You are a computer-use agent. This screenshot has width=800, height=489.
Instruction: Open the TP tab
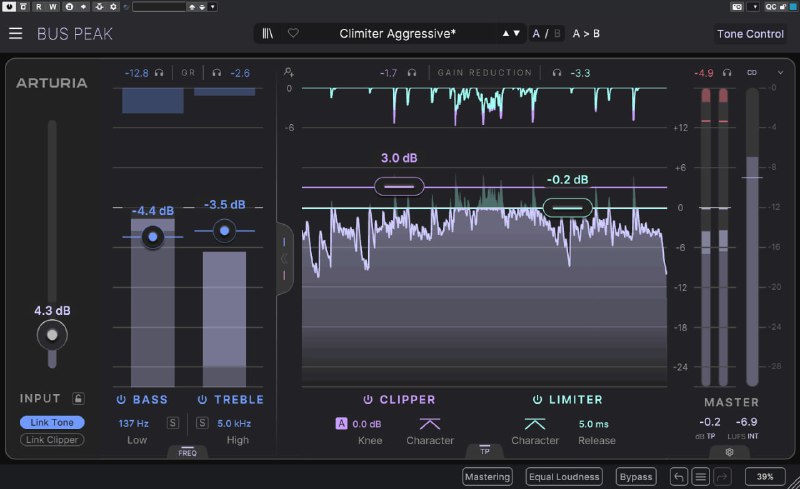tap(485, 451)
